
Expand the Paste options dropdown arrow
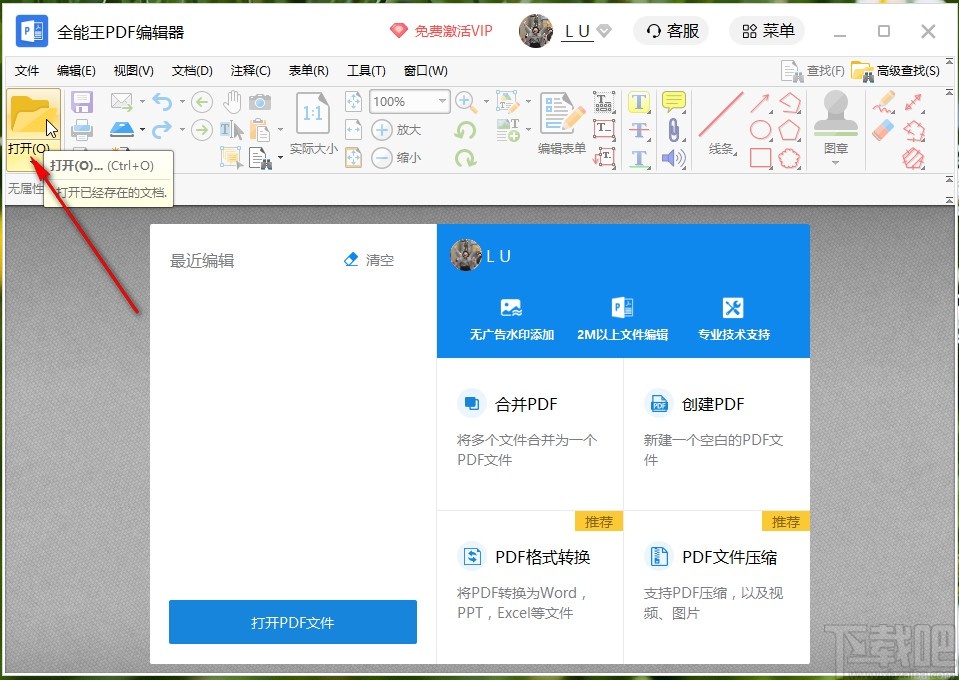coord(280,130)
